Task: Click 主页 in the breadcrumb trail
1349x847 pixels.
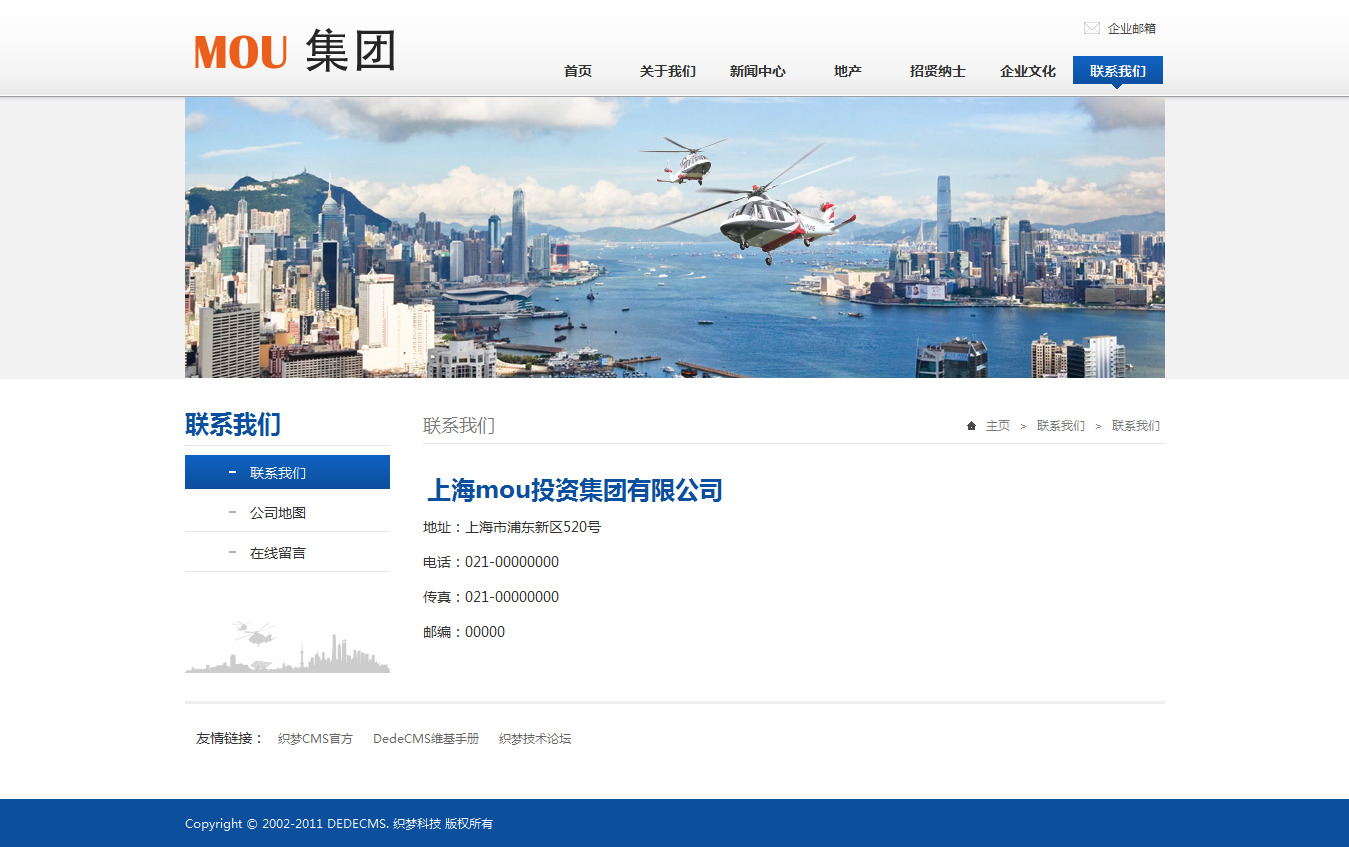Action: pos(998,426)
